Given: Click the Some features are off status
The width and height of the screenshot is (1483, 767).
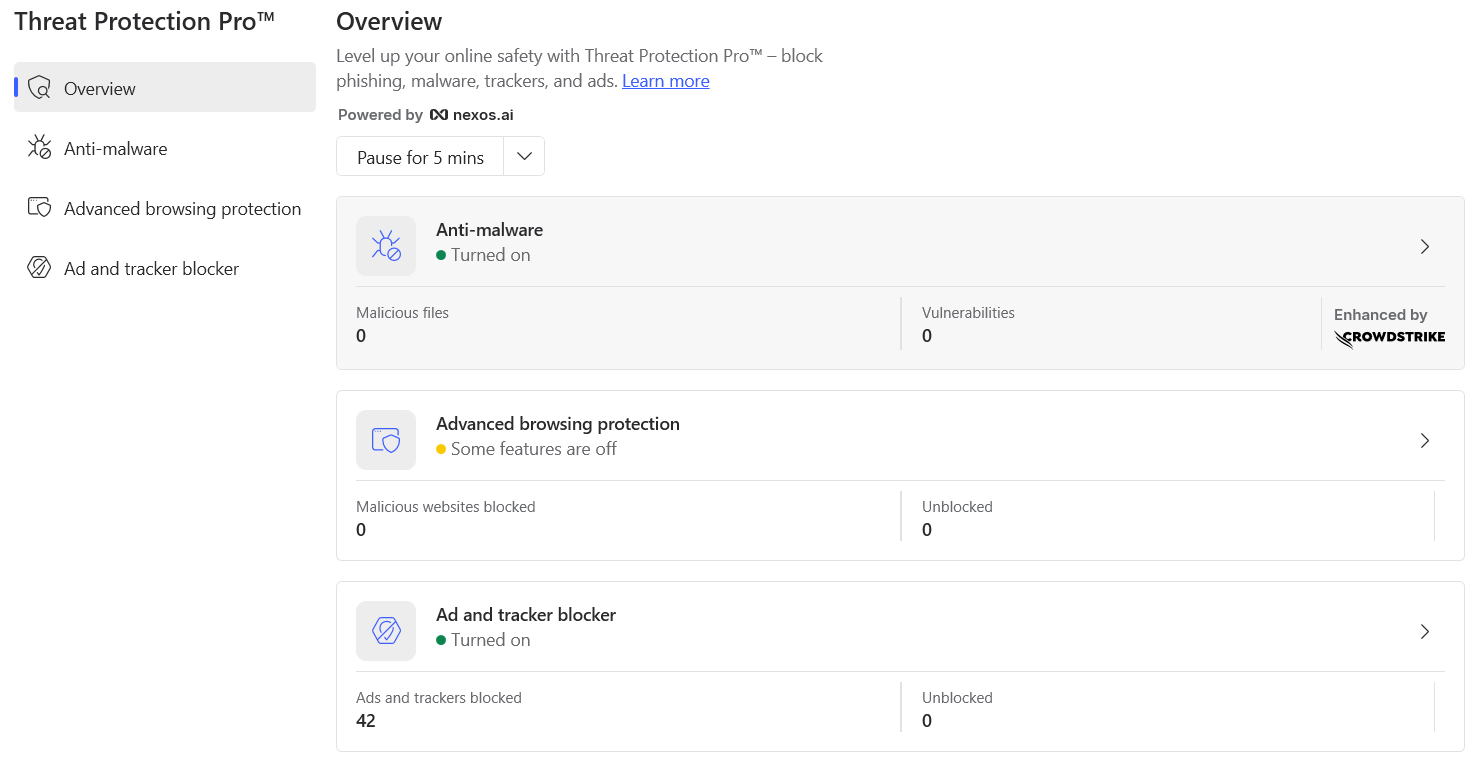Looking at the screenshot, I should click(x=533, y=449).
